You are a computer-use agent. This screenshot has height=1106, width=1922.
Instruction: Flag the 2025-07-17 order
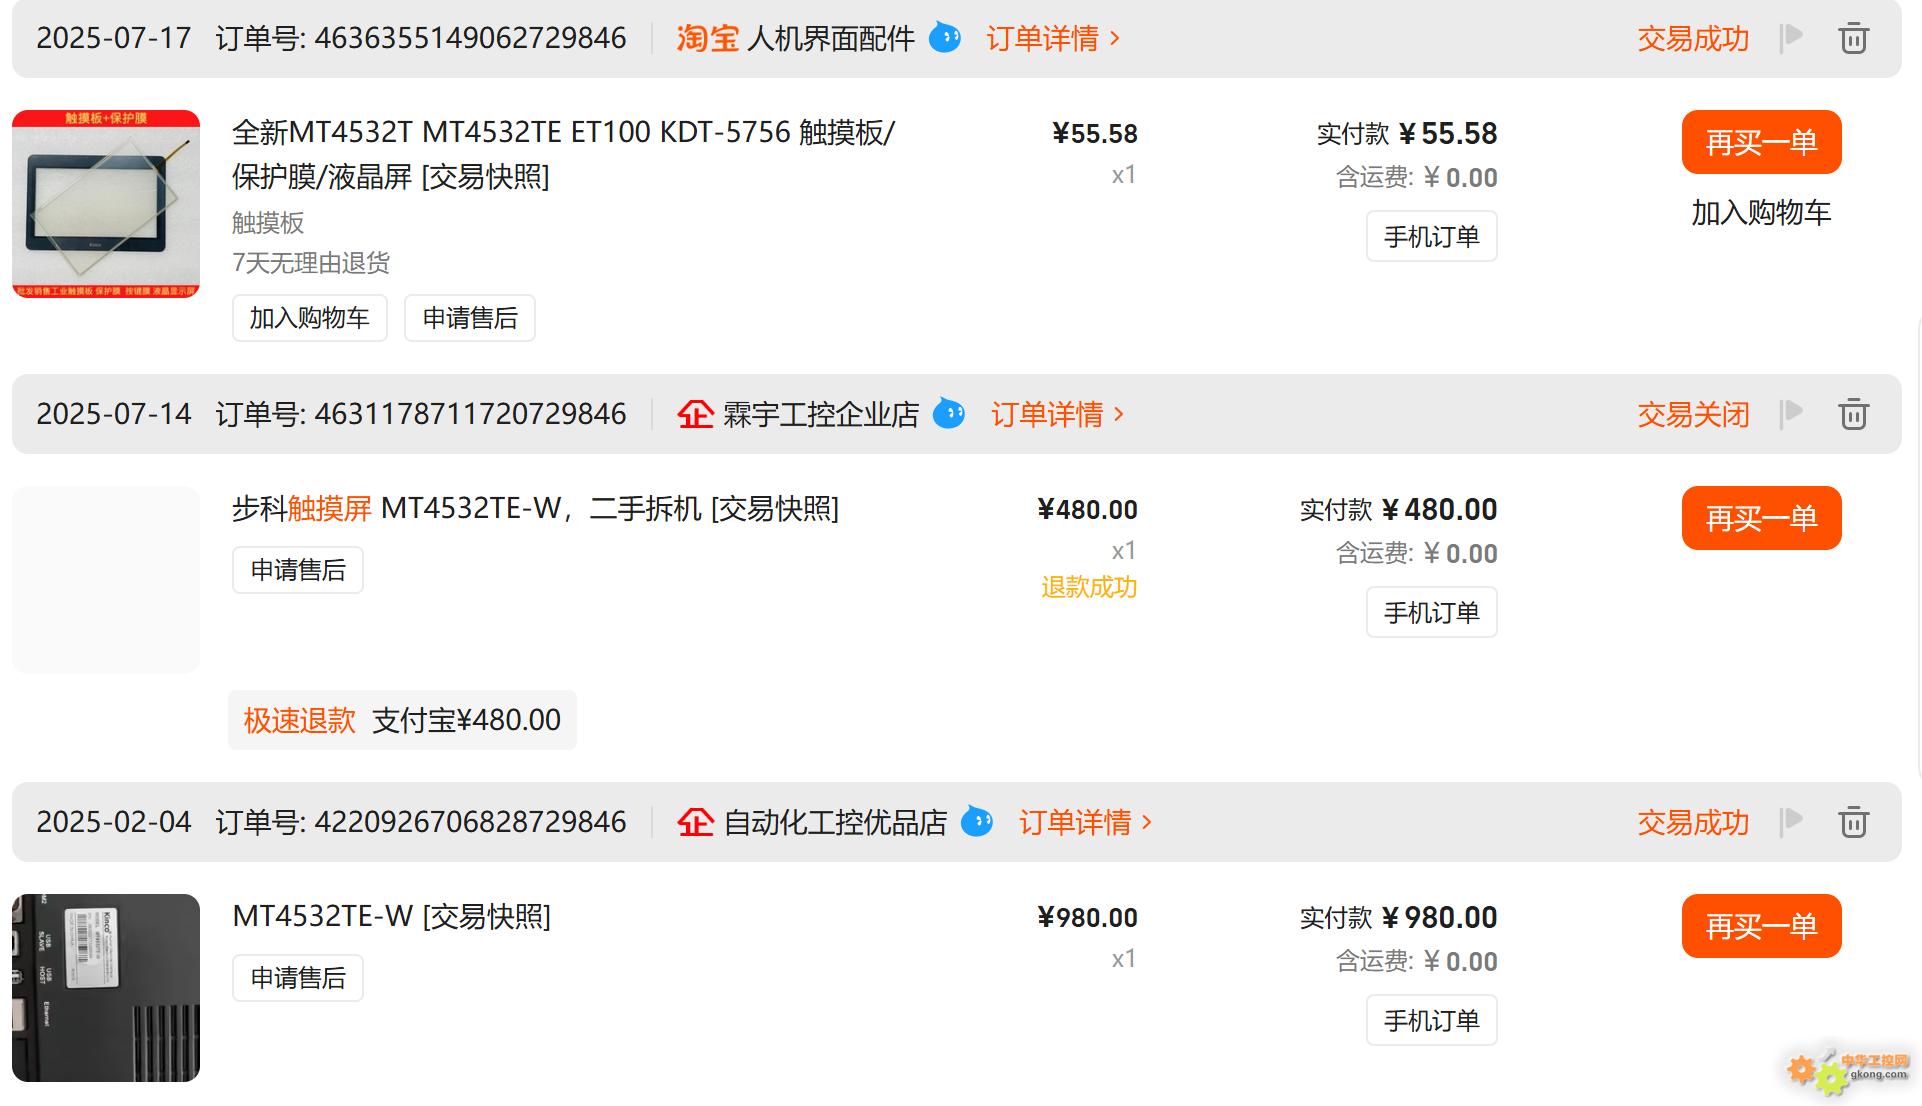1792,38
